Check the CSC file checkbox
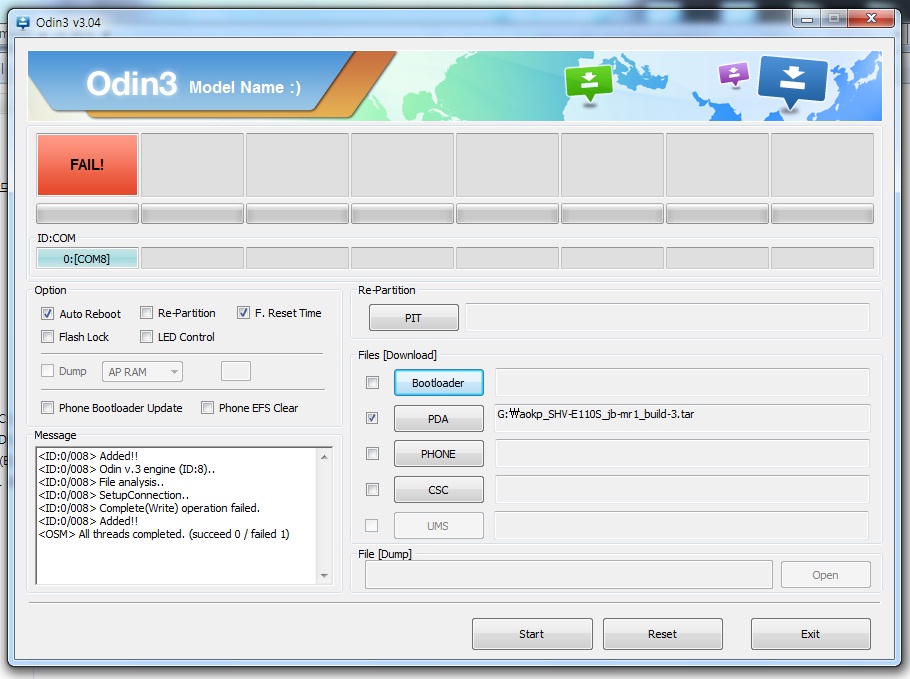Viewport: 910px width, 679px height. tap(372, 490)
